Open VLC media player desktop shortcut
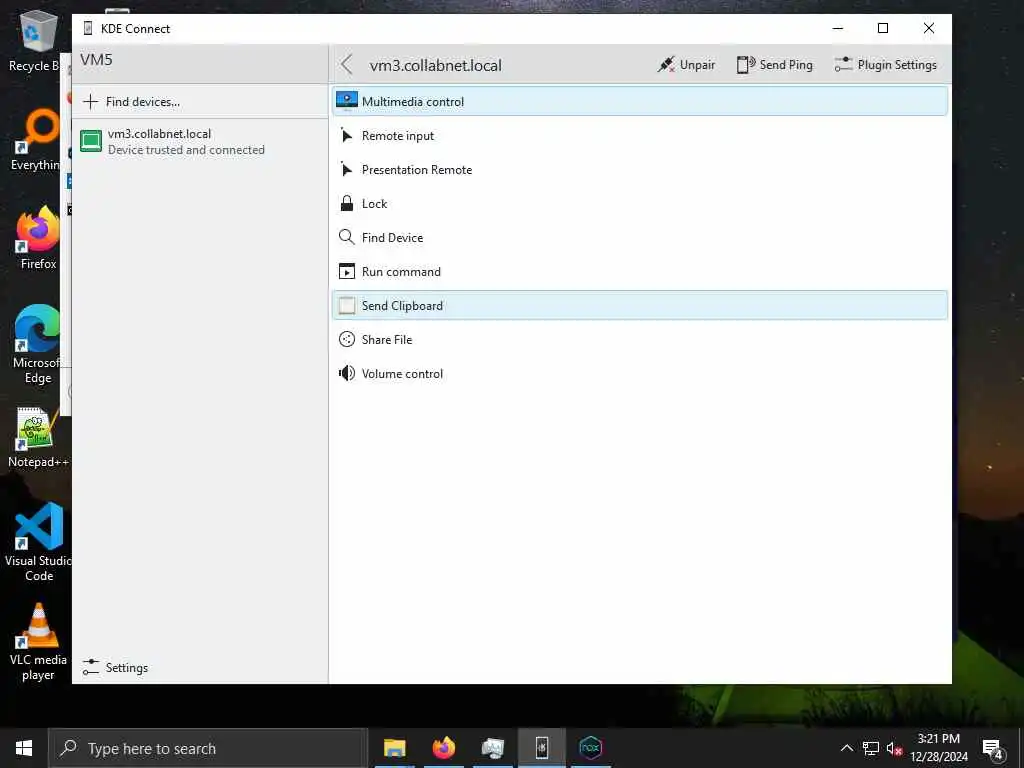This screenshot has width=1024, height=768. tap(38, 643)
